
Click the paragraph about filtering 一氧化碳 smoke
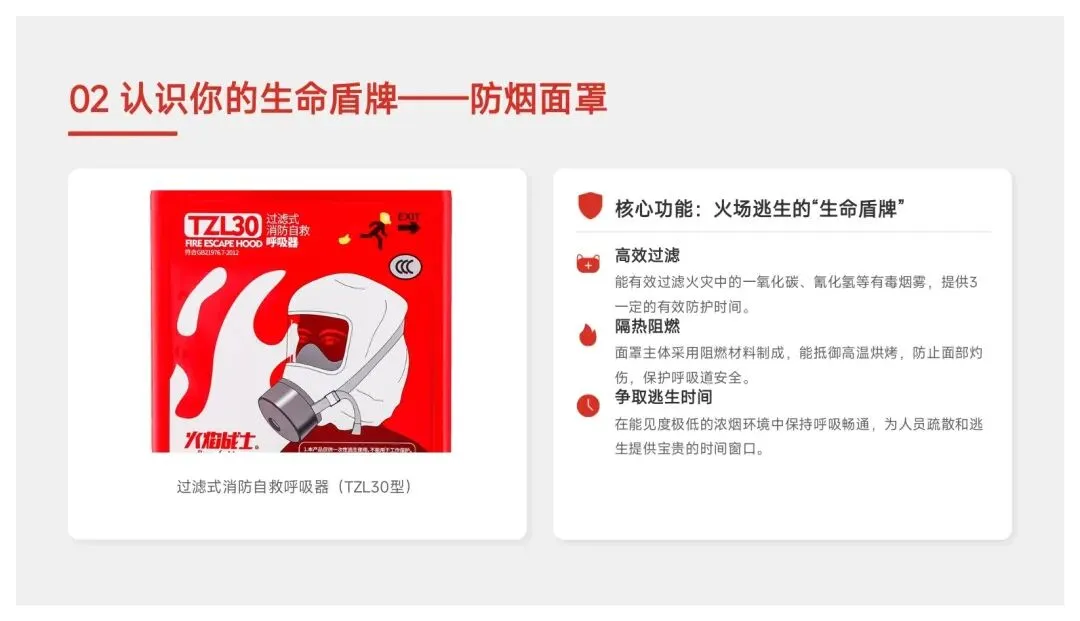tap(796, 294)
